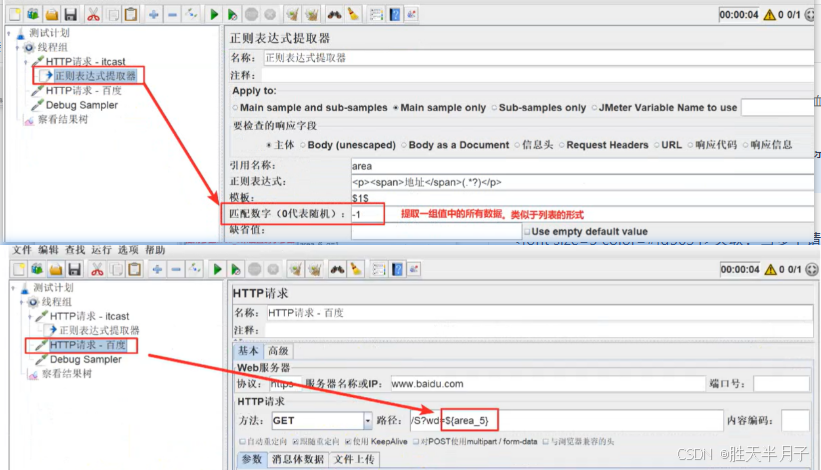Select 'Body (unescaped)' radio option
Viewport: 821px width, 470px height.
pyautogui.click(x=303, y=145)
